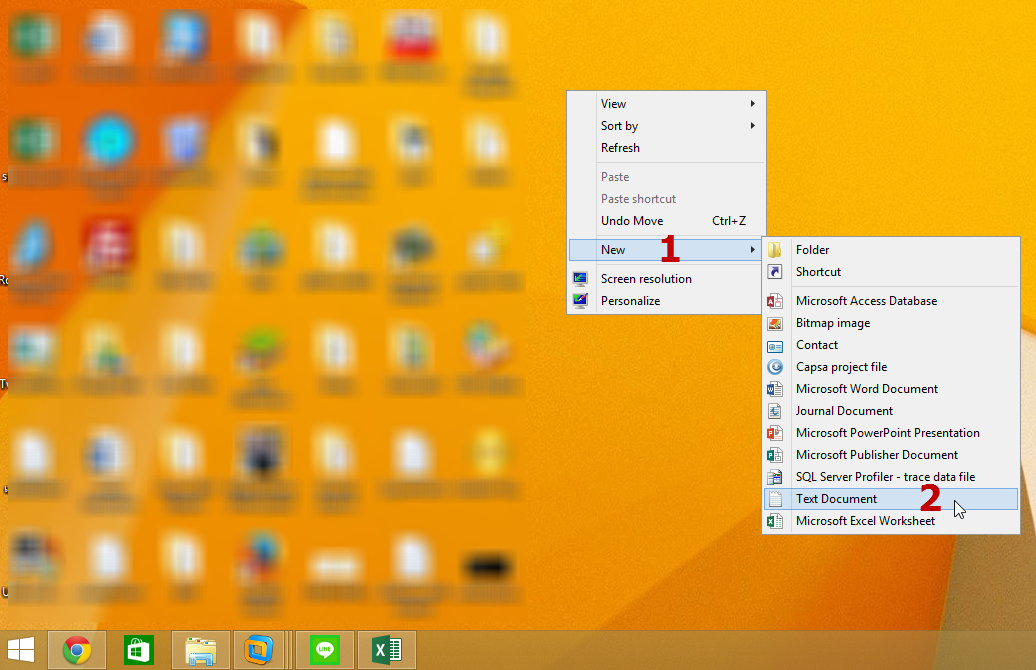Open the Personalize settings

(x=630, y=300)
